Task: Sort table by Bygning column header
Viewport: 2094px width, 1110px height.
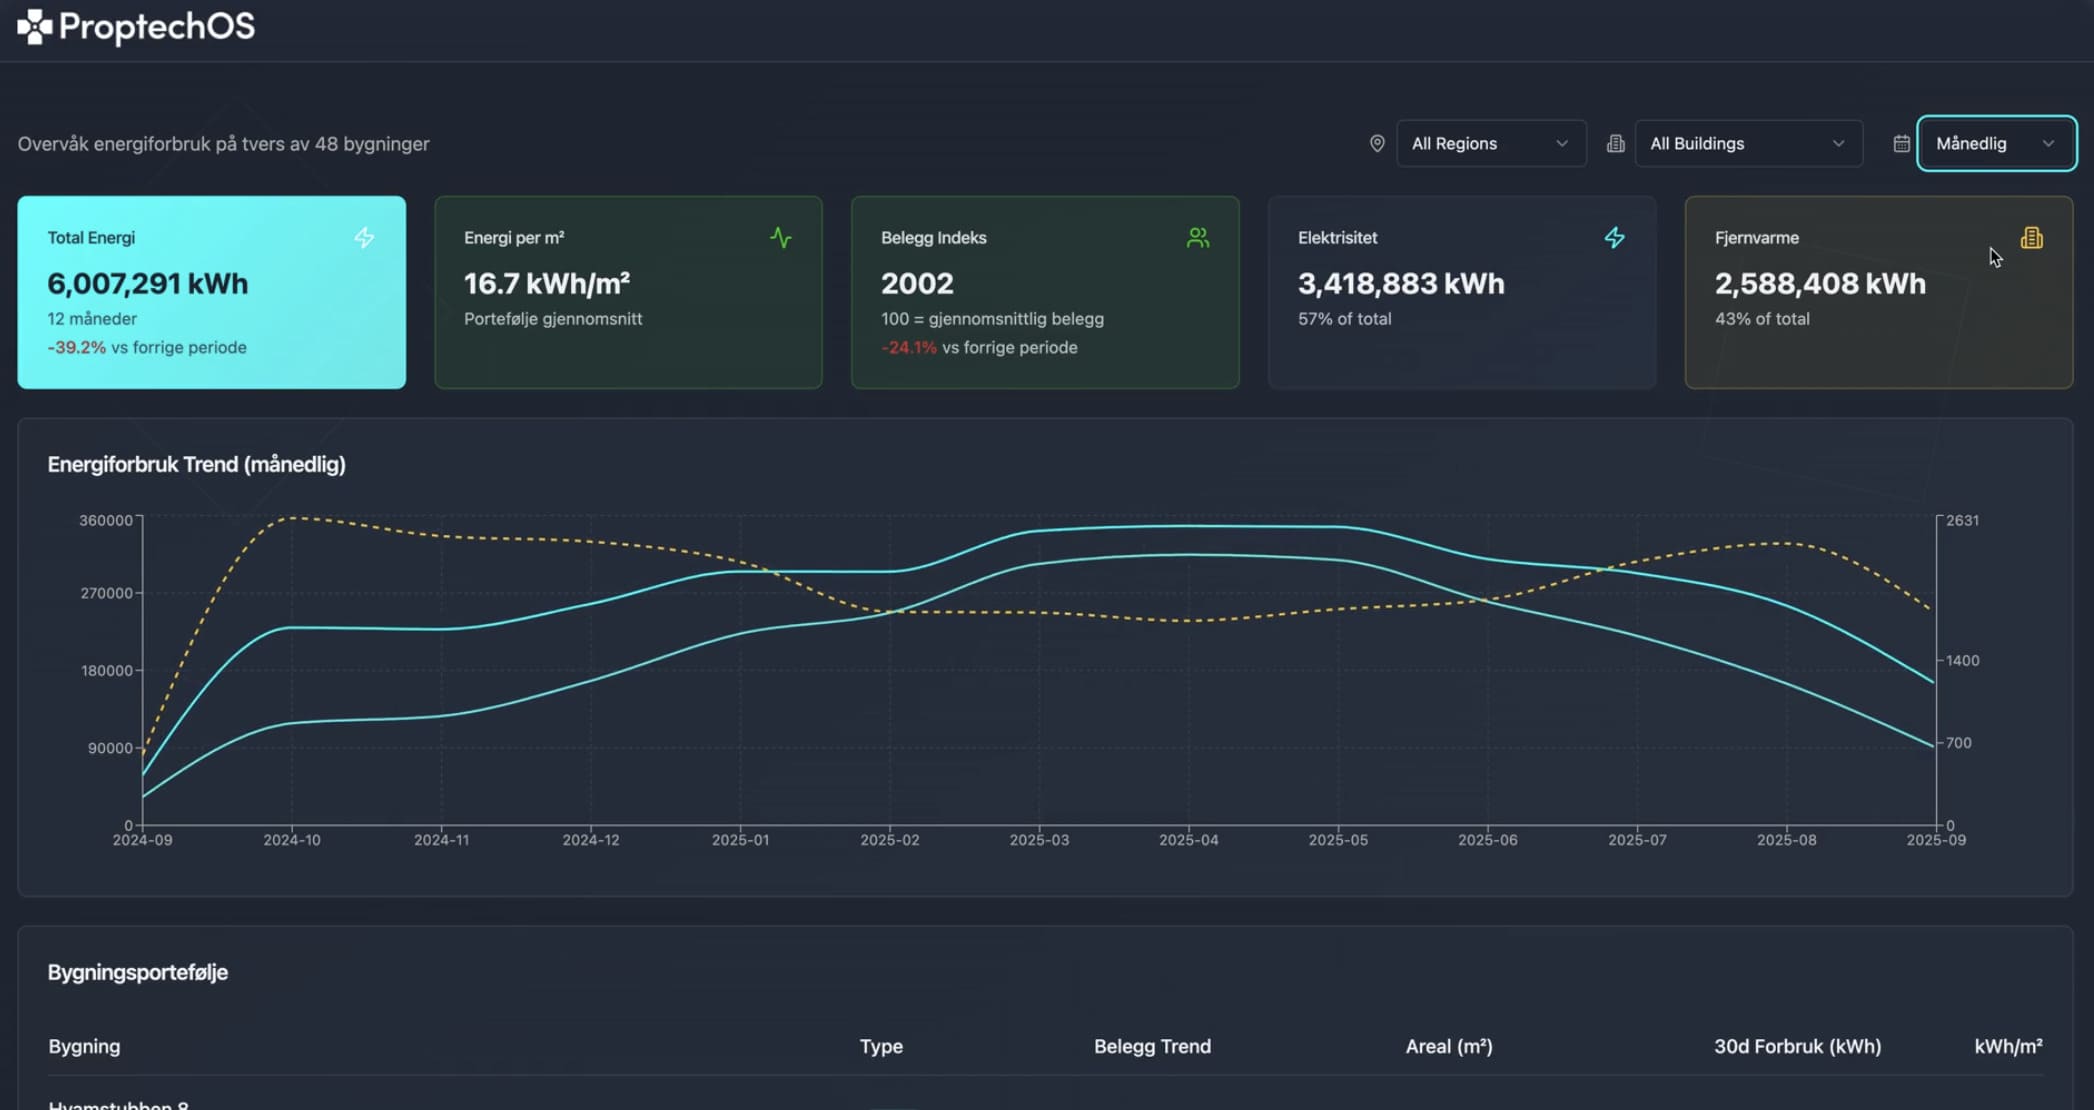Action: pos(84,1046)
